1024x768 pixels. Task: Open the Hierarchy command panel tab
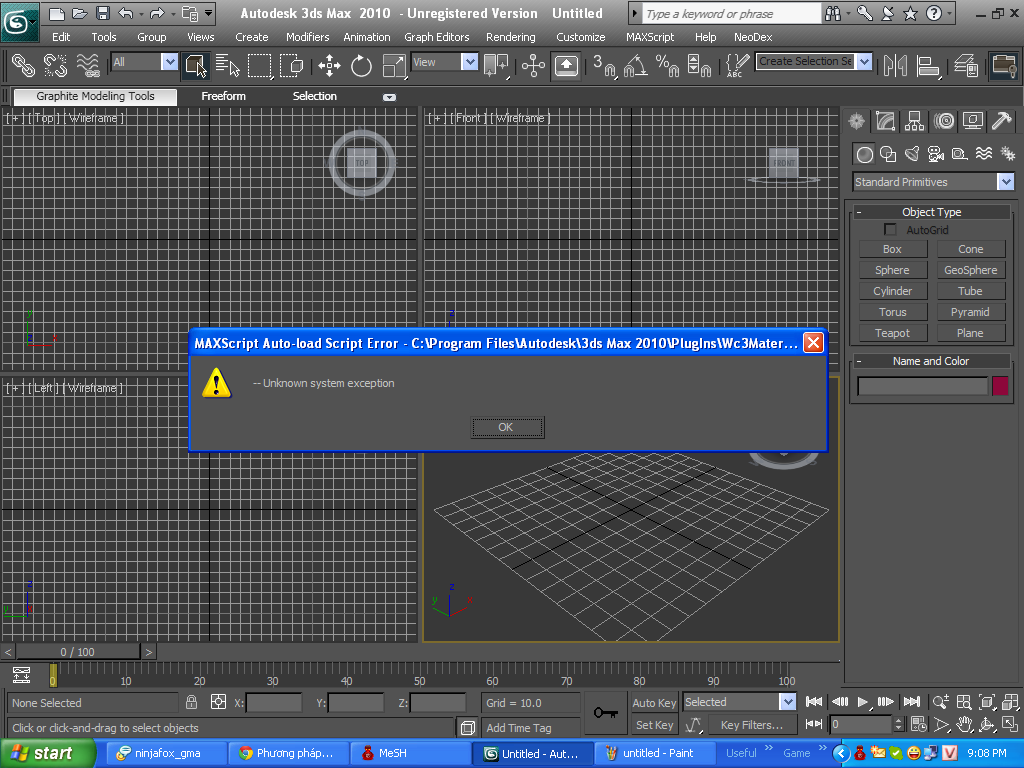914,121
